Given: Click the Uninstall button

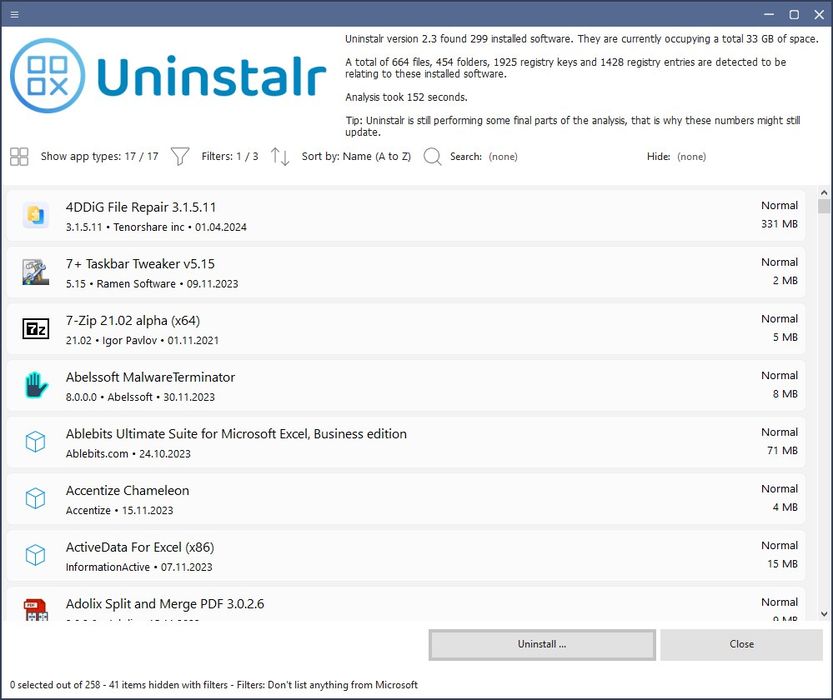Looking at the screenshot, I should coord(541,644).
